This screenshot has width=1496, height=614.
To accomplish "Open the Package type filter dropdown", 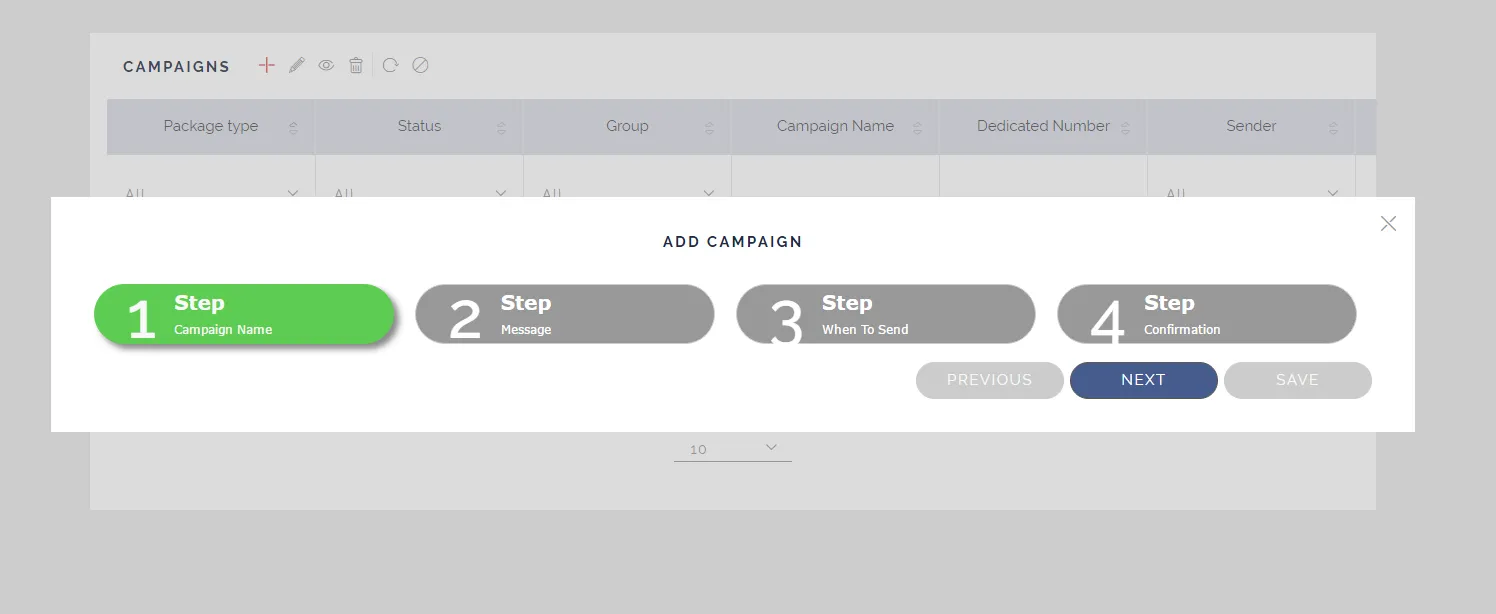I will pos(293,192).
